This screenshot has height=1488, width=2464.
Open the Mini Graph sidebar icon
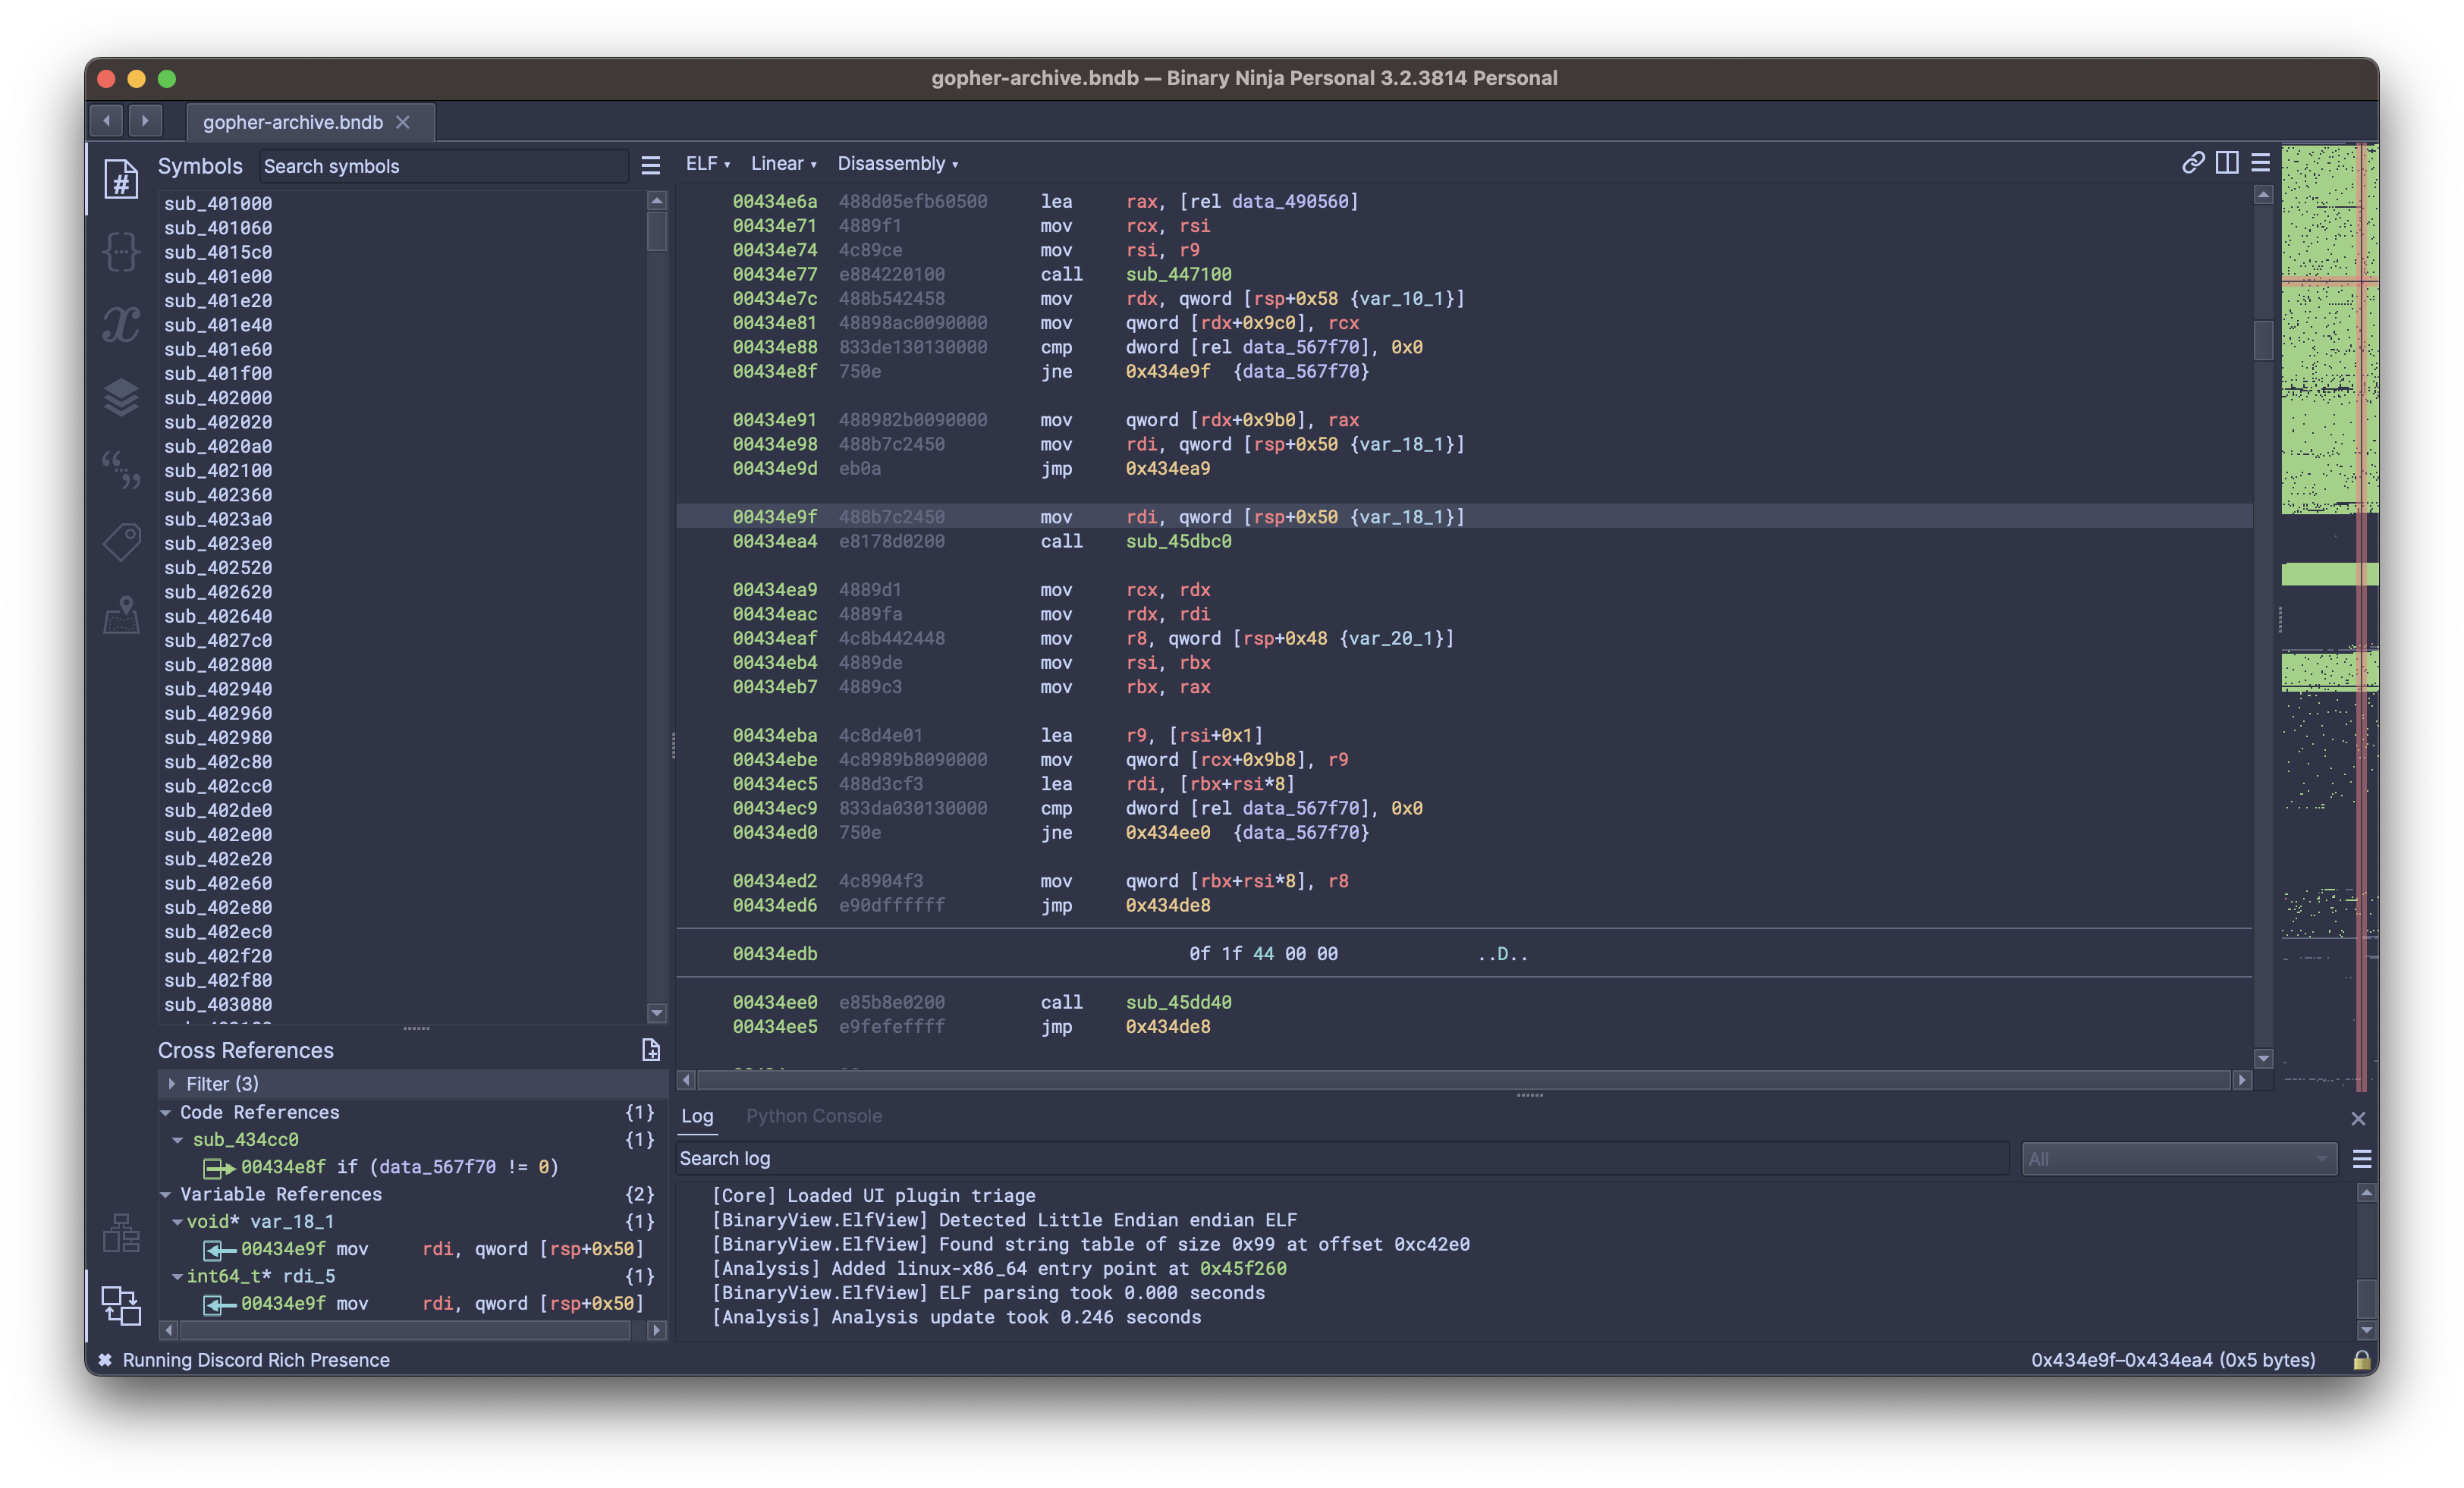coord(121,1233)
